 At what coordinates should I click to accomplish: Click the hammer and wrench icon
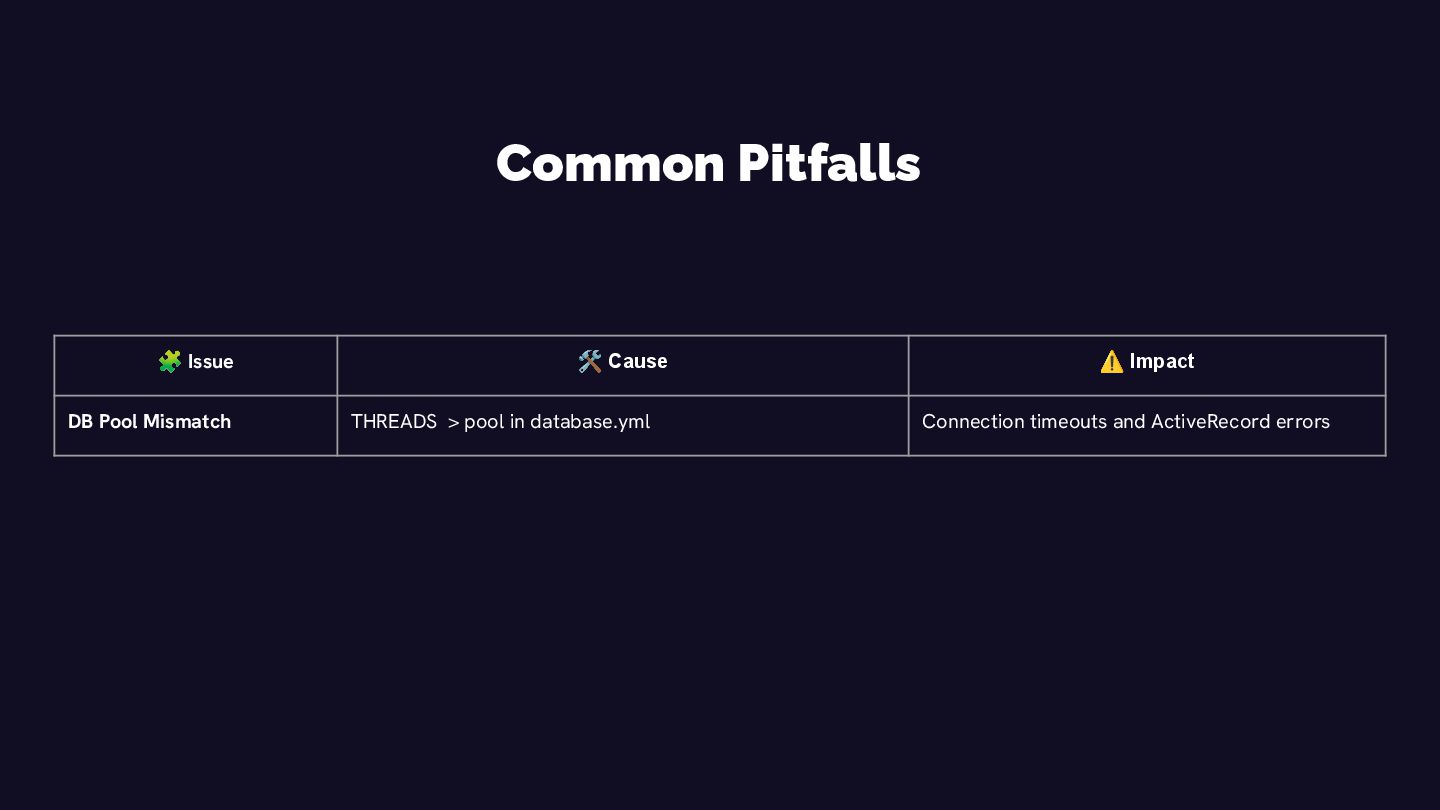(590, 361)
